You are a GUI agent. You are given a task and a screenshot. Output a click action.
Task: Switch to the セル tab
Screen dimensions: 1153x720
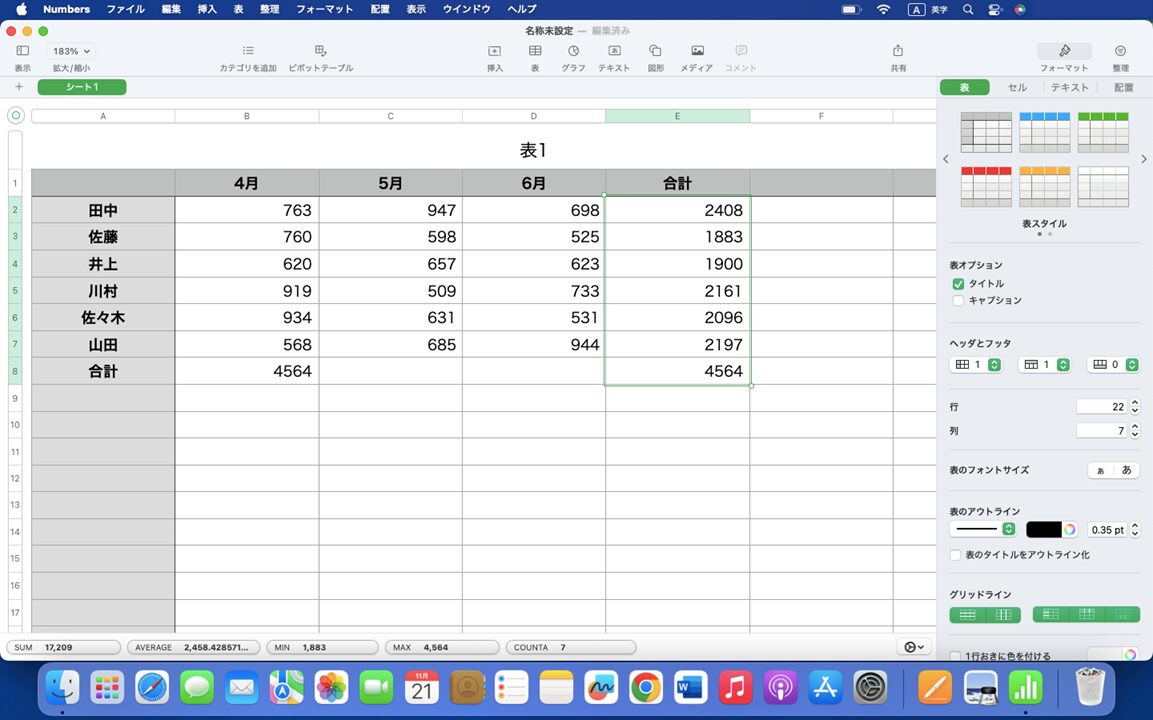1017,87
